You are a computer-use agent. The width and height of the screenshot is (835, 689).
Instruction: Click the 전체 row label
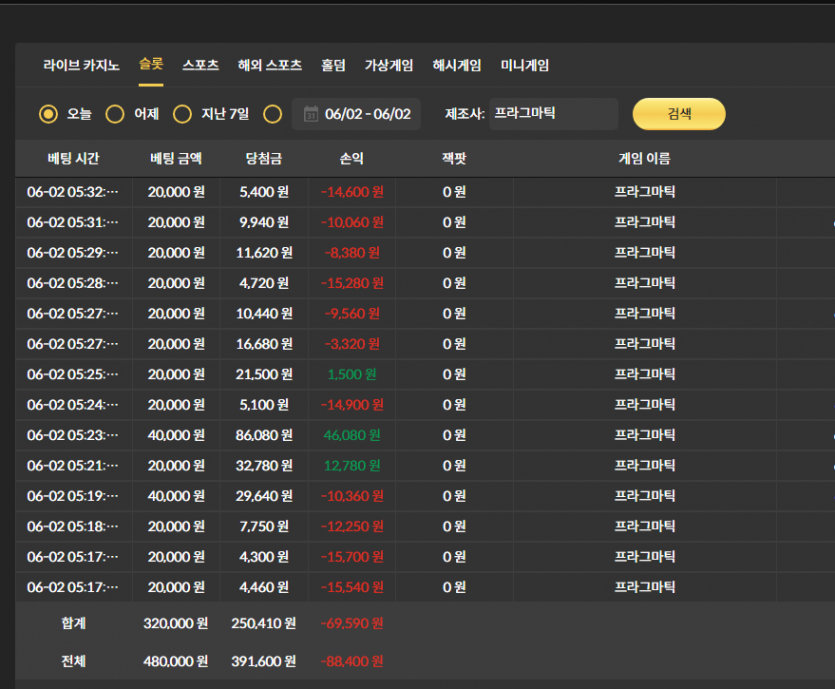pos(73,661)
